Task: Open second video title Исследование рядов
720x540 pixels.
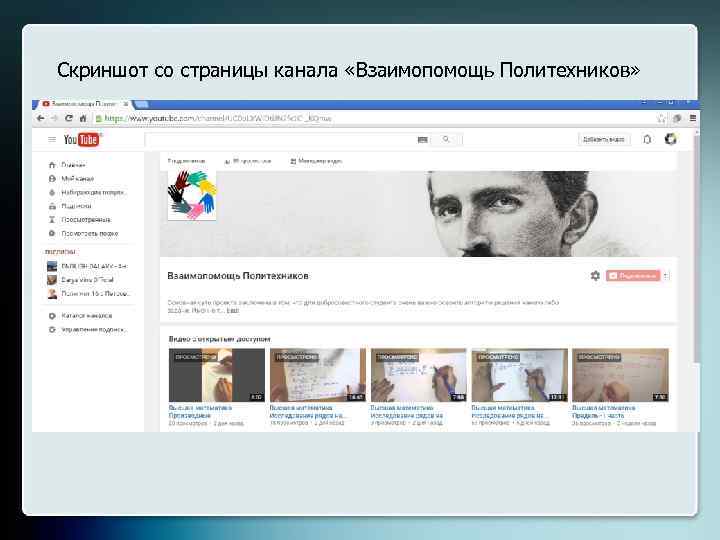Action: point(307,411)
